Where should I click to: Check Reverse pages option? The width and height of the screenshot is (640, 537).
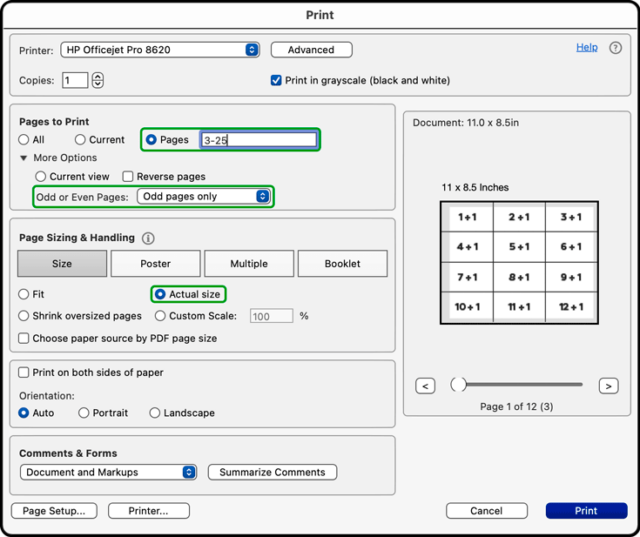tap(128, 177)
